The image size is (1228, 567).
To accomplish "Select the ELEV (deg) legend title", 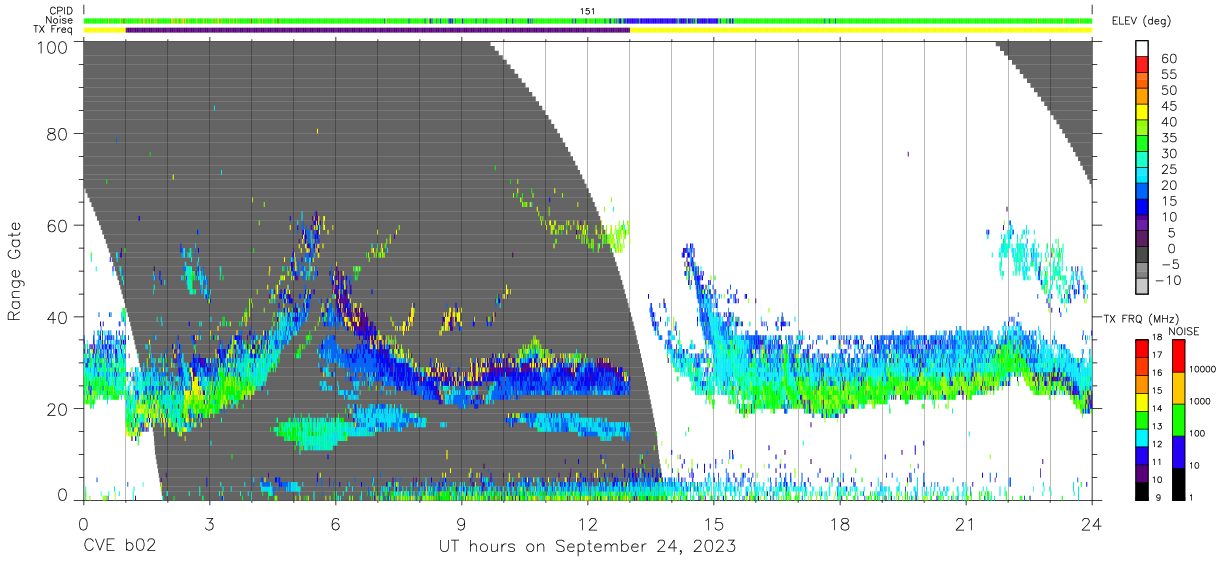I will (x=1140, y=21).
